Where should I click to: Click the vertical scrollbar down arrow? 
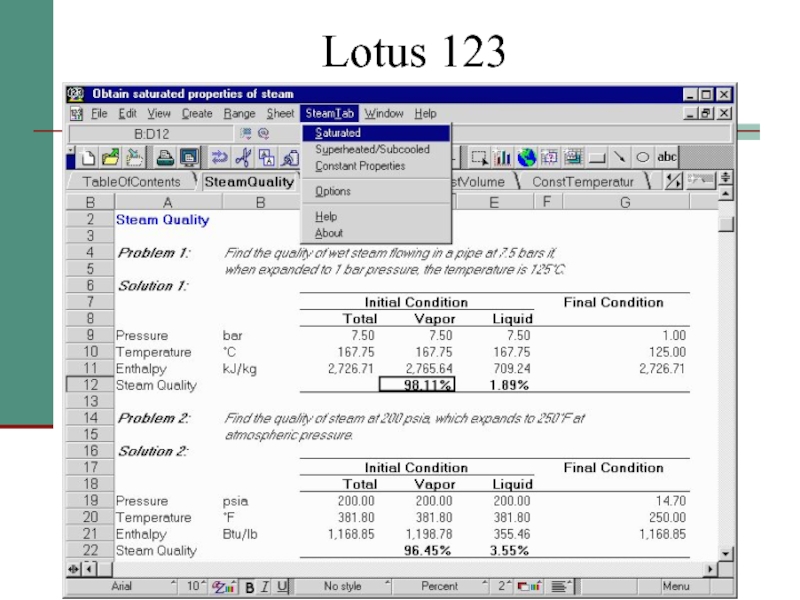point(726,553)
